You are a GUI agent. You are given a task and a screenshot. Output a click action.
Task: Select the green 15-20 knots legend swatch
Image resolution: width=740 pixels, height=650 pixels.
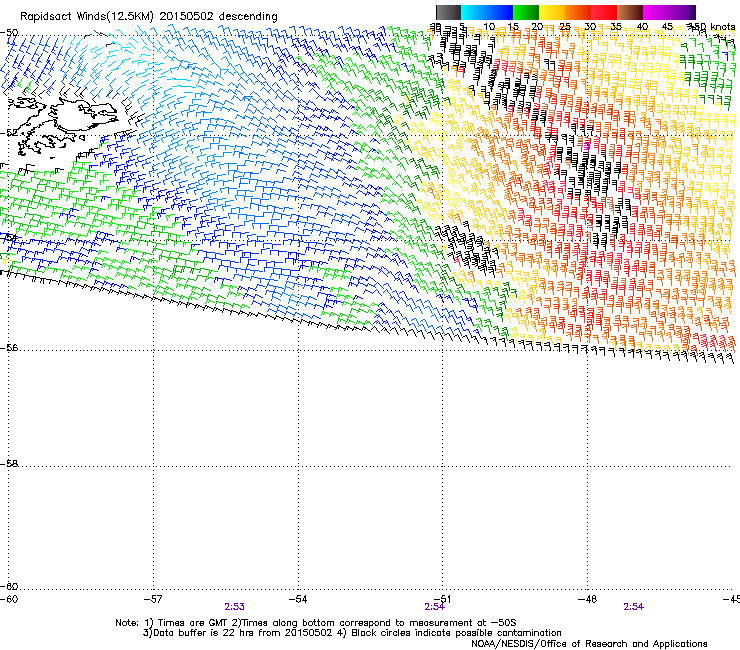[x=526, y=12]
